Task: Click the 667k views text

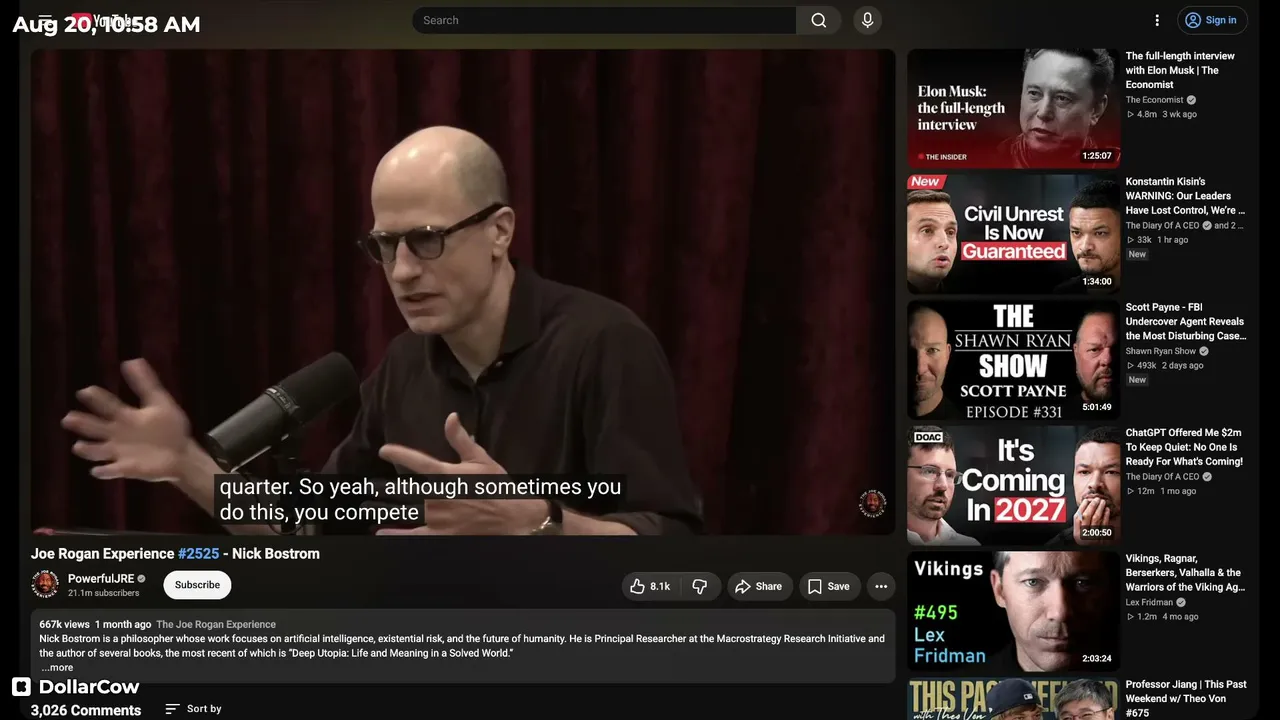Action: (x=64, y=625)
